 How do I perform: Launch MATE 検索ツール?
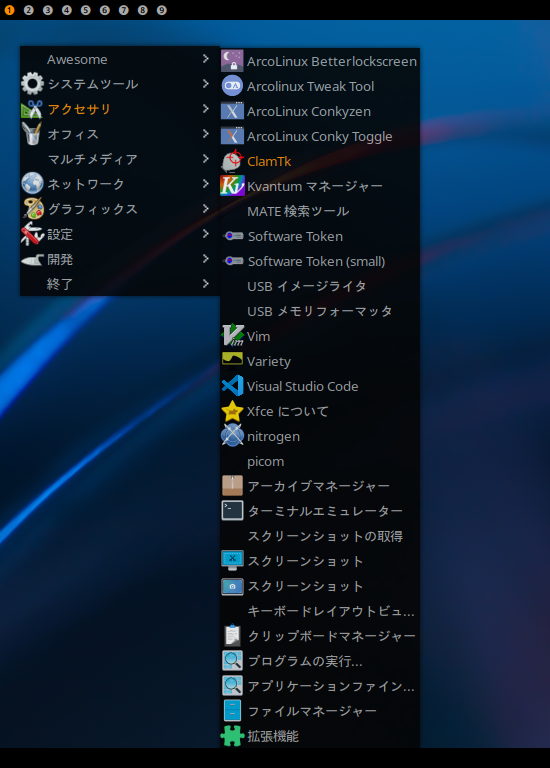320,211
